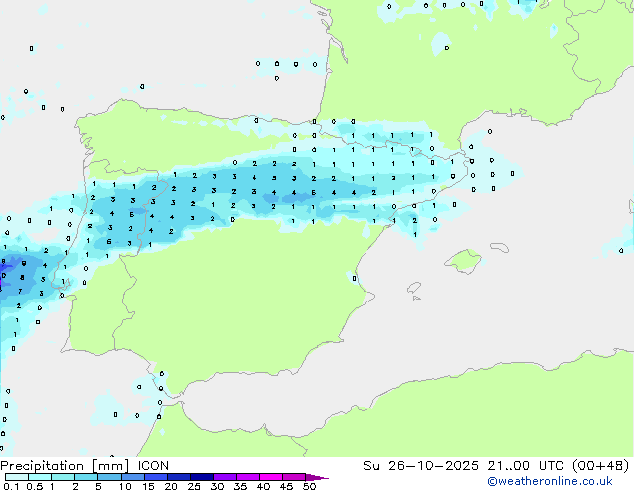Click the legend scale label '0.1'
This screenshot has height=490, width=634.
click(11, 486)
